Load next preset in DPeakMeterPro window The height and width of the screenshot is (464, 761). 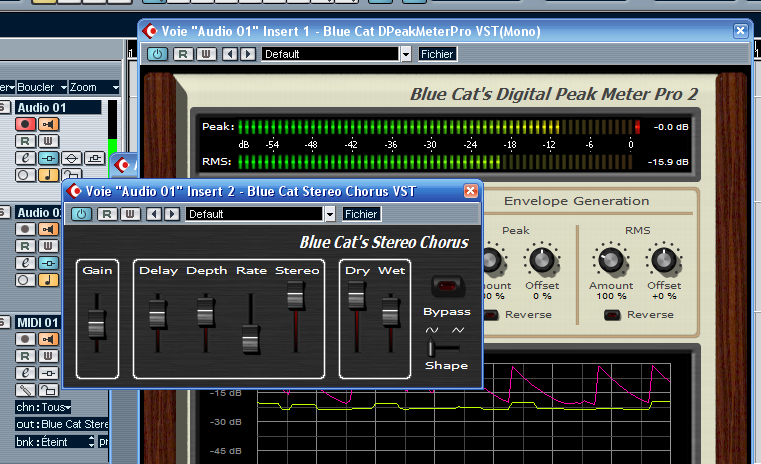248,54
